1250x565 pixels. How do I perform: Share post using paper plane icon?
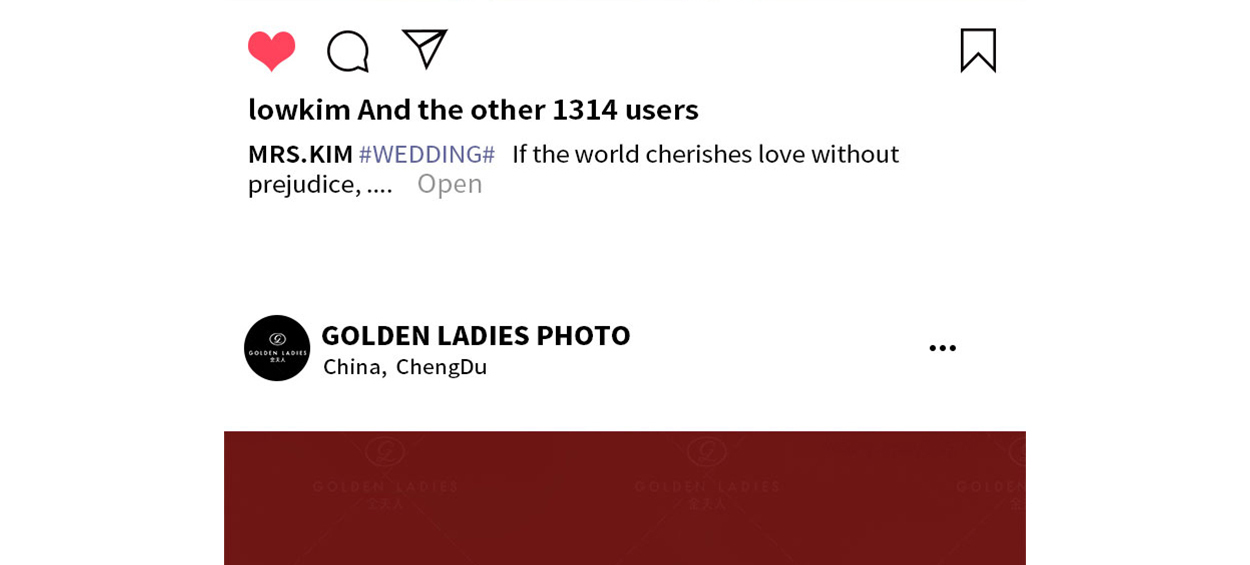tap(424, 49)
